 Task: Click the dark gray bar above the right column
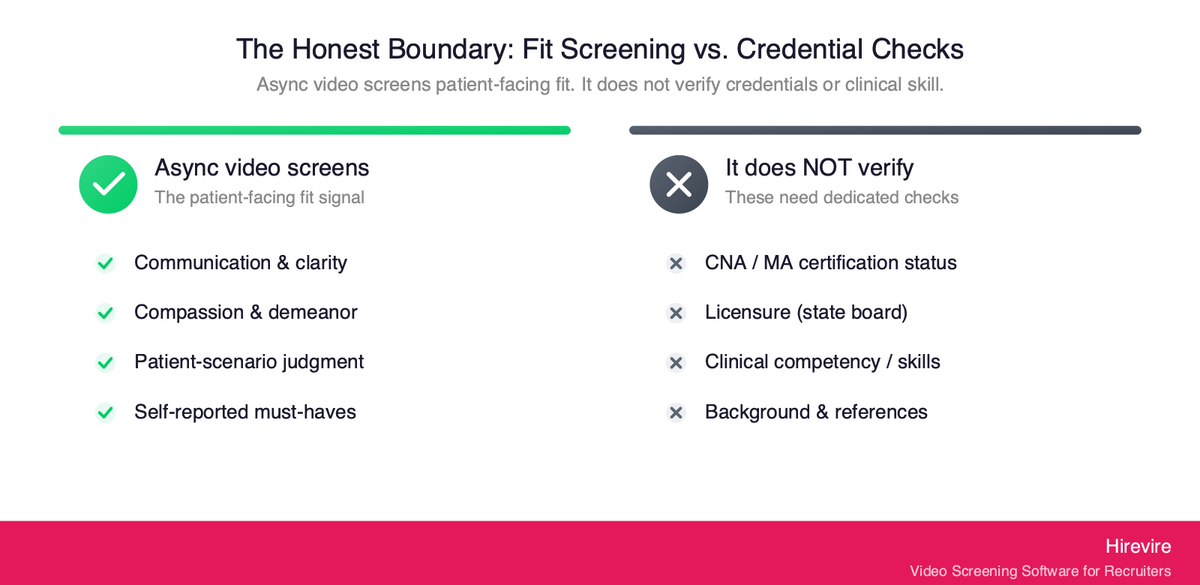pyautogui.click(x=885, y=130)
